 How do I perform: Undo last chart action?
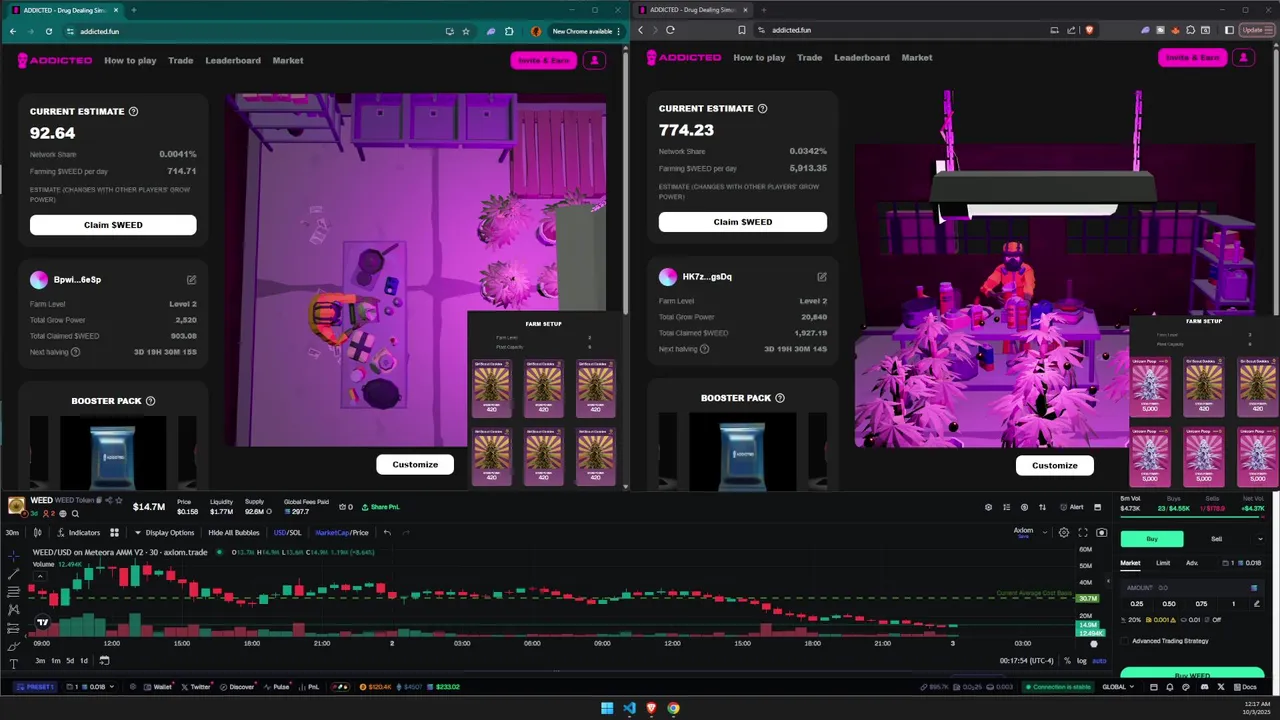(x=387, y=533)
